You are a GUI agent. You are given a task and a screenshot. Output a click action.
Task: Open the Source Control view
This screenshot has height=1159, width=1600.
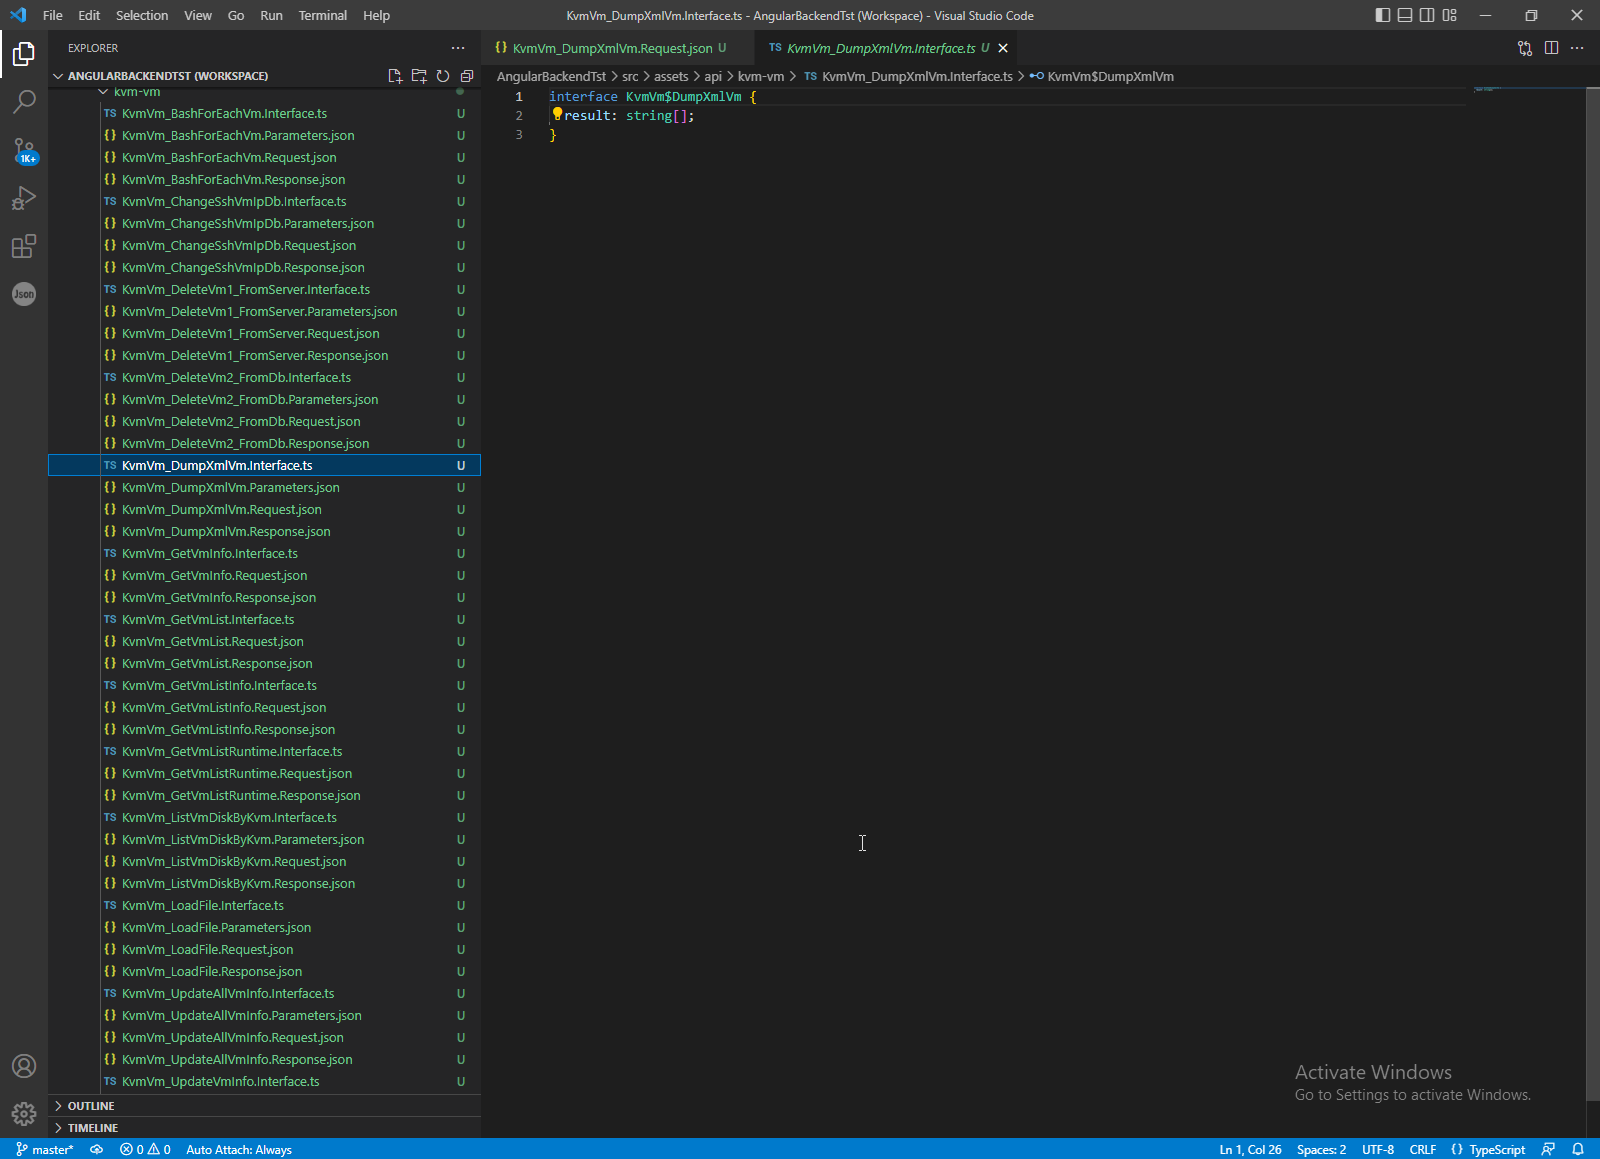click(24, 150)
